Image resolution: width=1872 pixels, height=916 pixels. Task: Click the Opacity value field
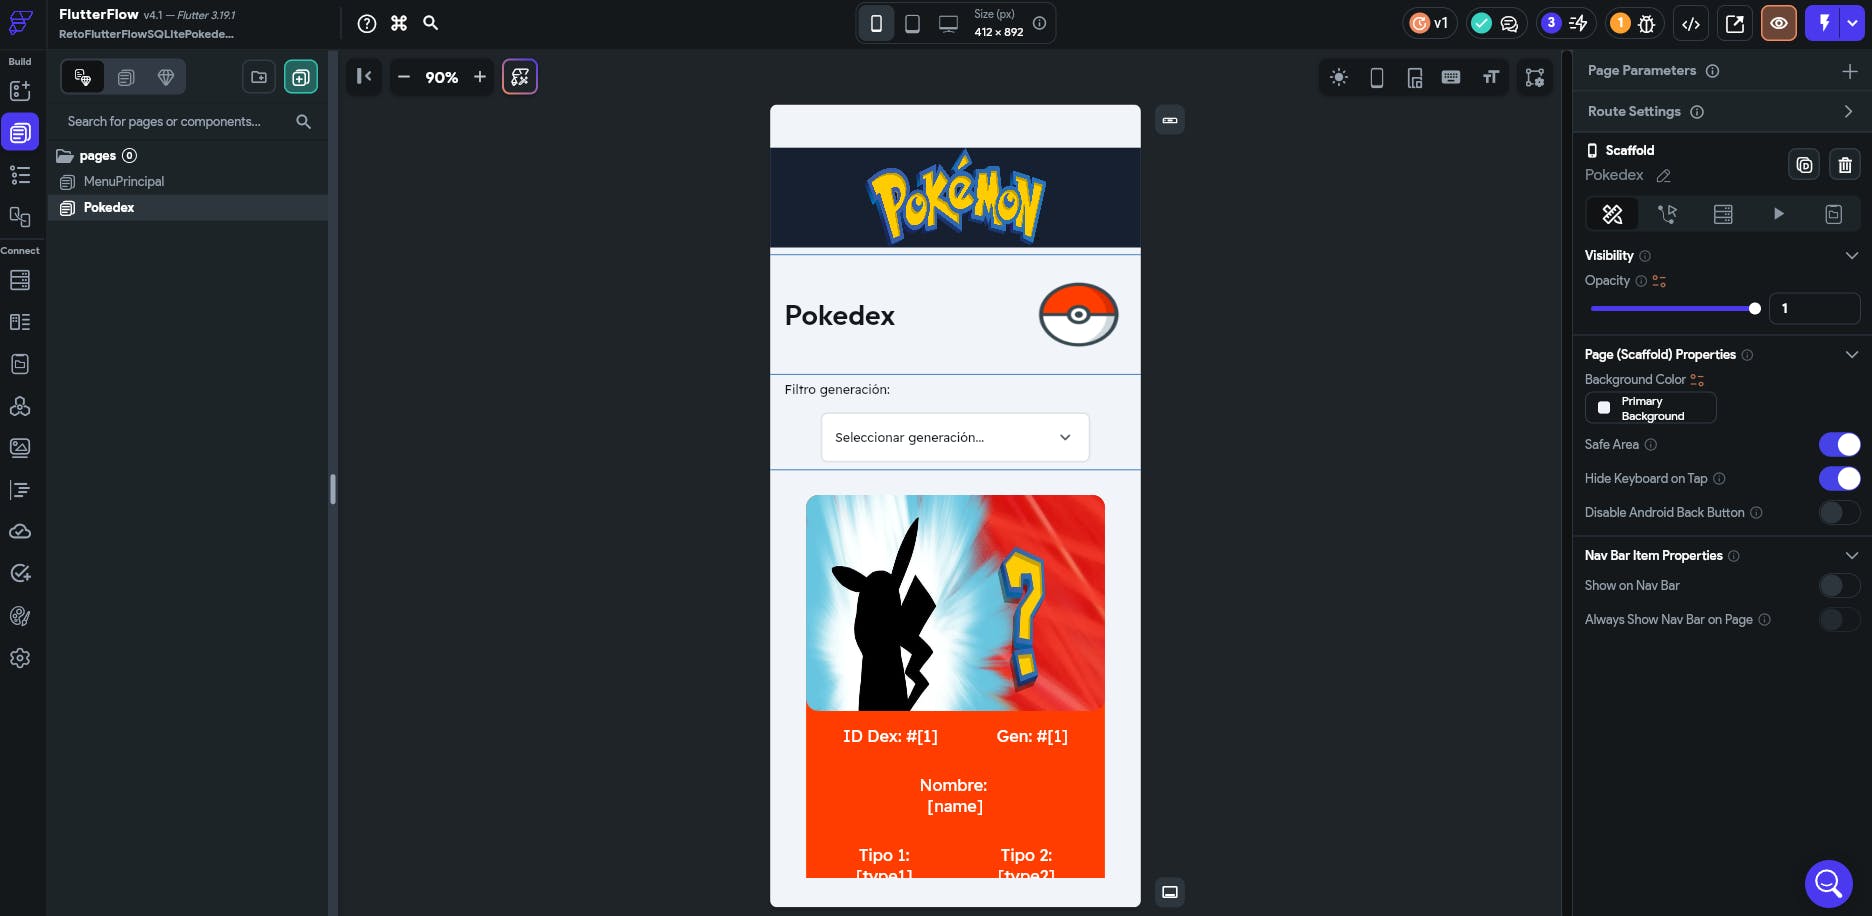click(x=1814, y=309)
